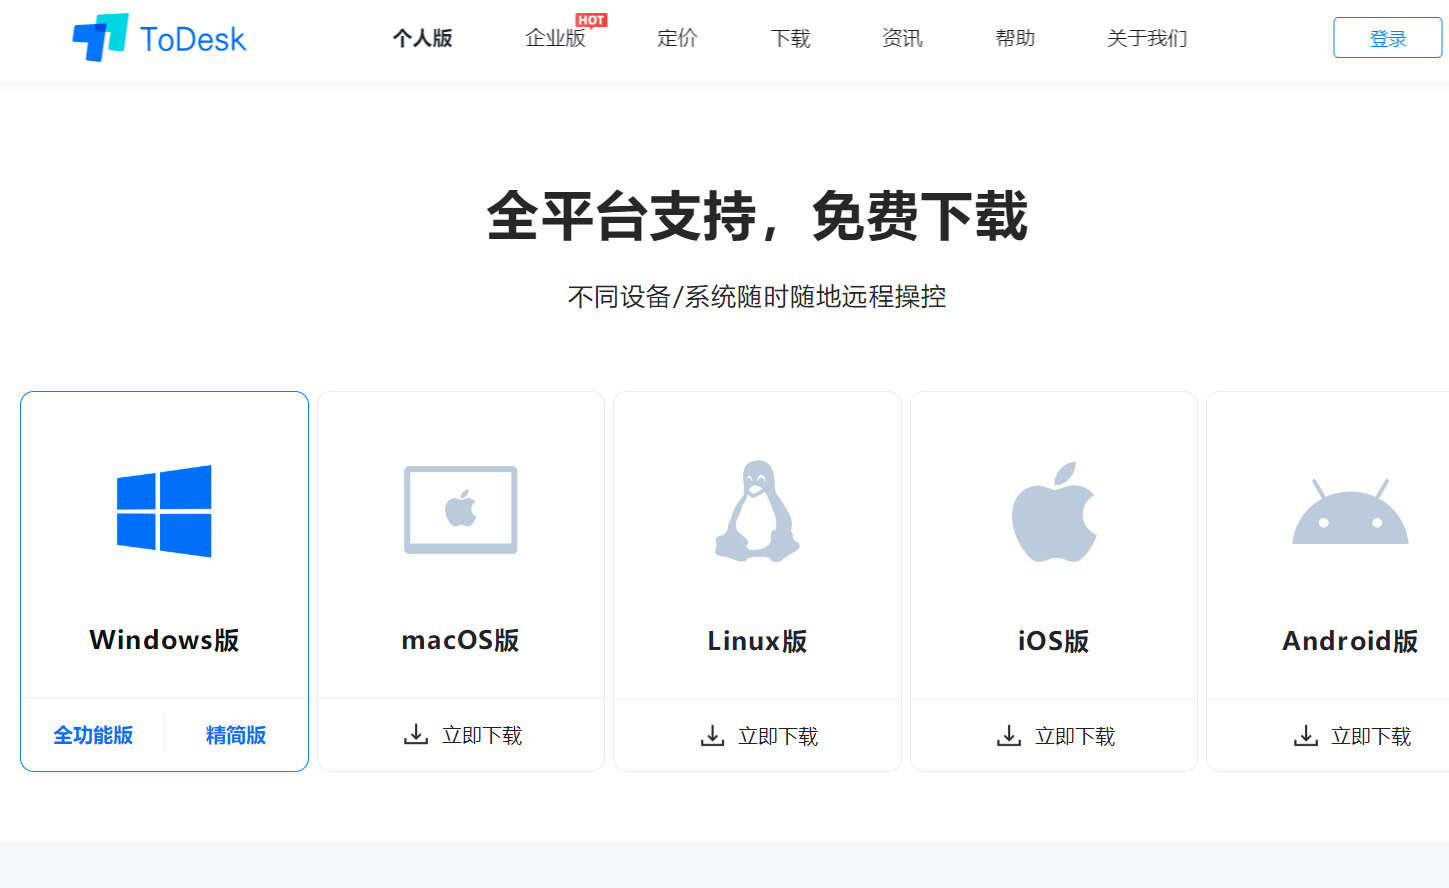Download the Windows 全功能版

93,735
